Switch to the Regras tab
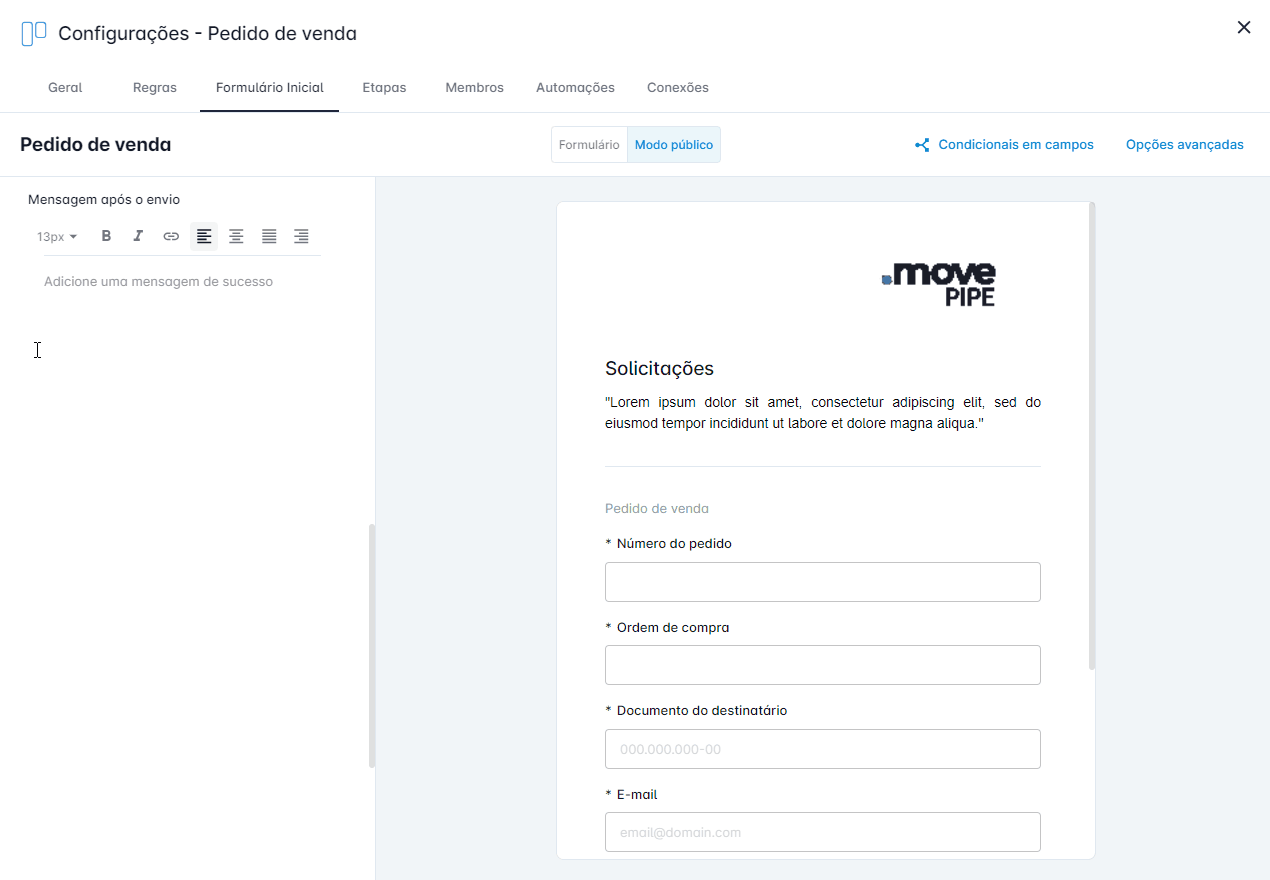The height and width of the screenshot is (880, 1270). point(155,87)
